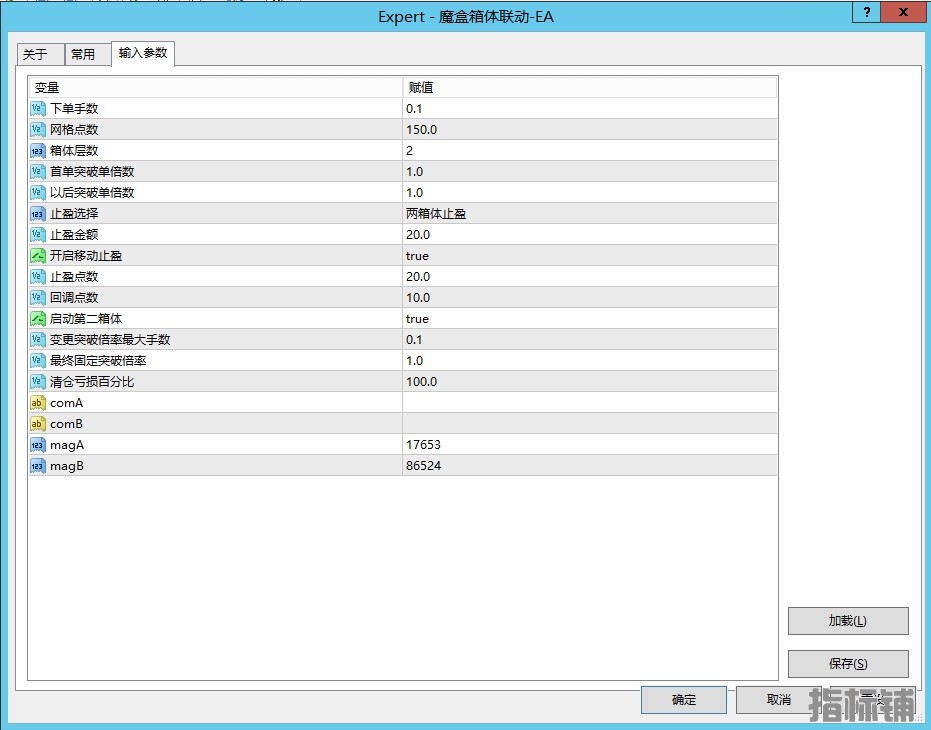Select the 箱体层数 variable name
This screenshot has height=730, width=931.
(74, 151)
